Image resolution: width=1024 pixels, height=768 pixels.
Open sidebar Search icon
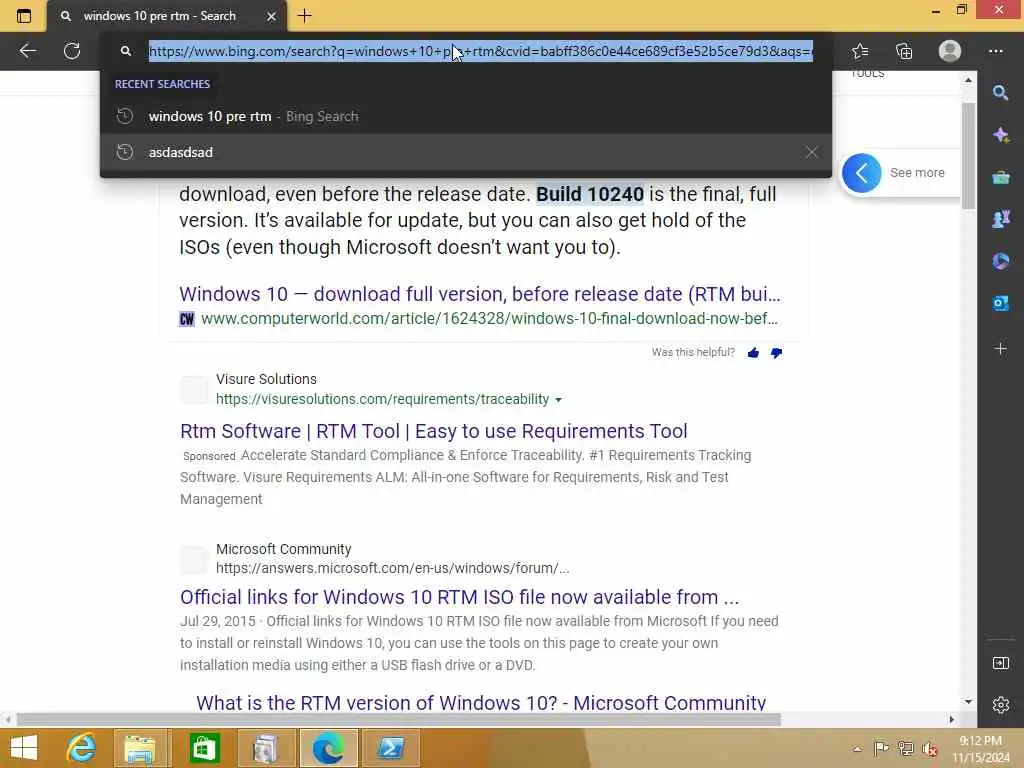click(x=1000, y=93)
